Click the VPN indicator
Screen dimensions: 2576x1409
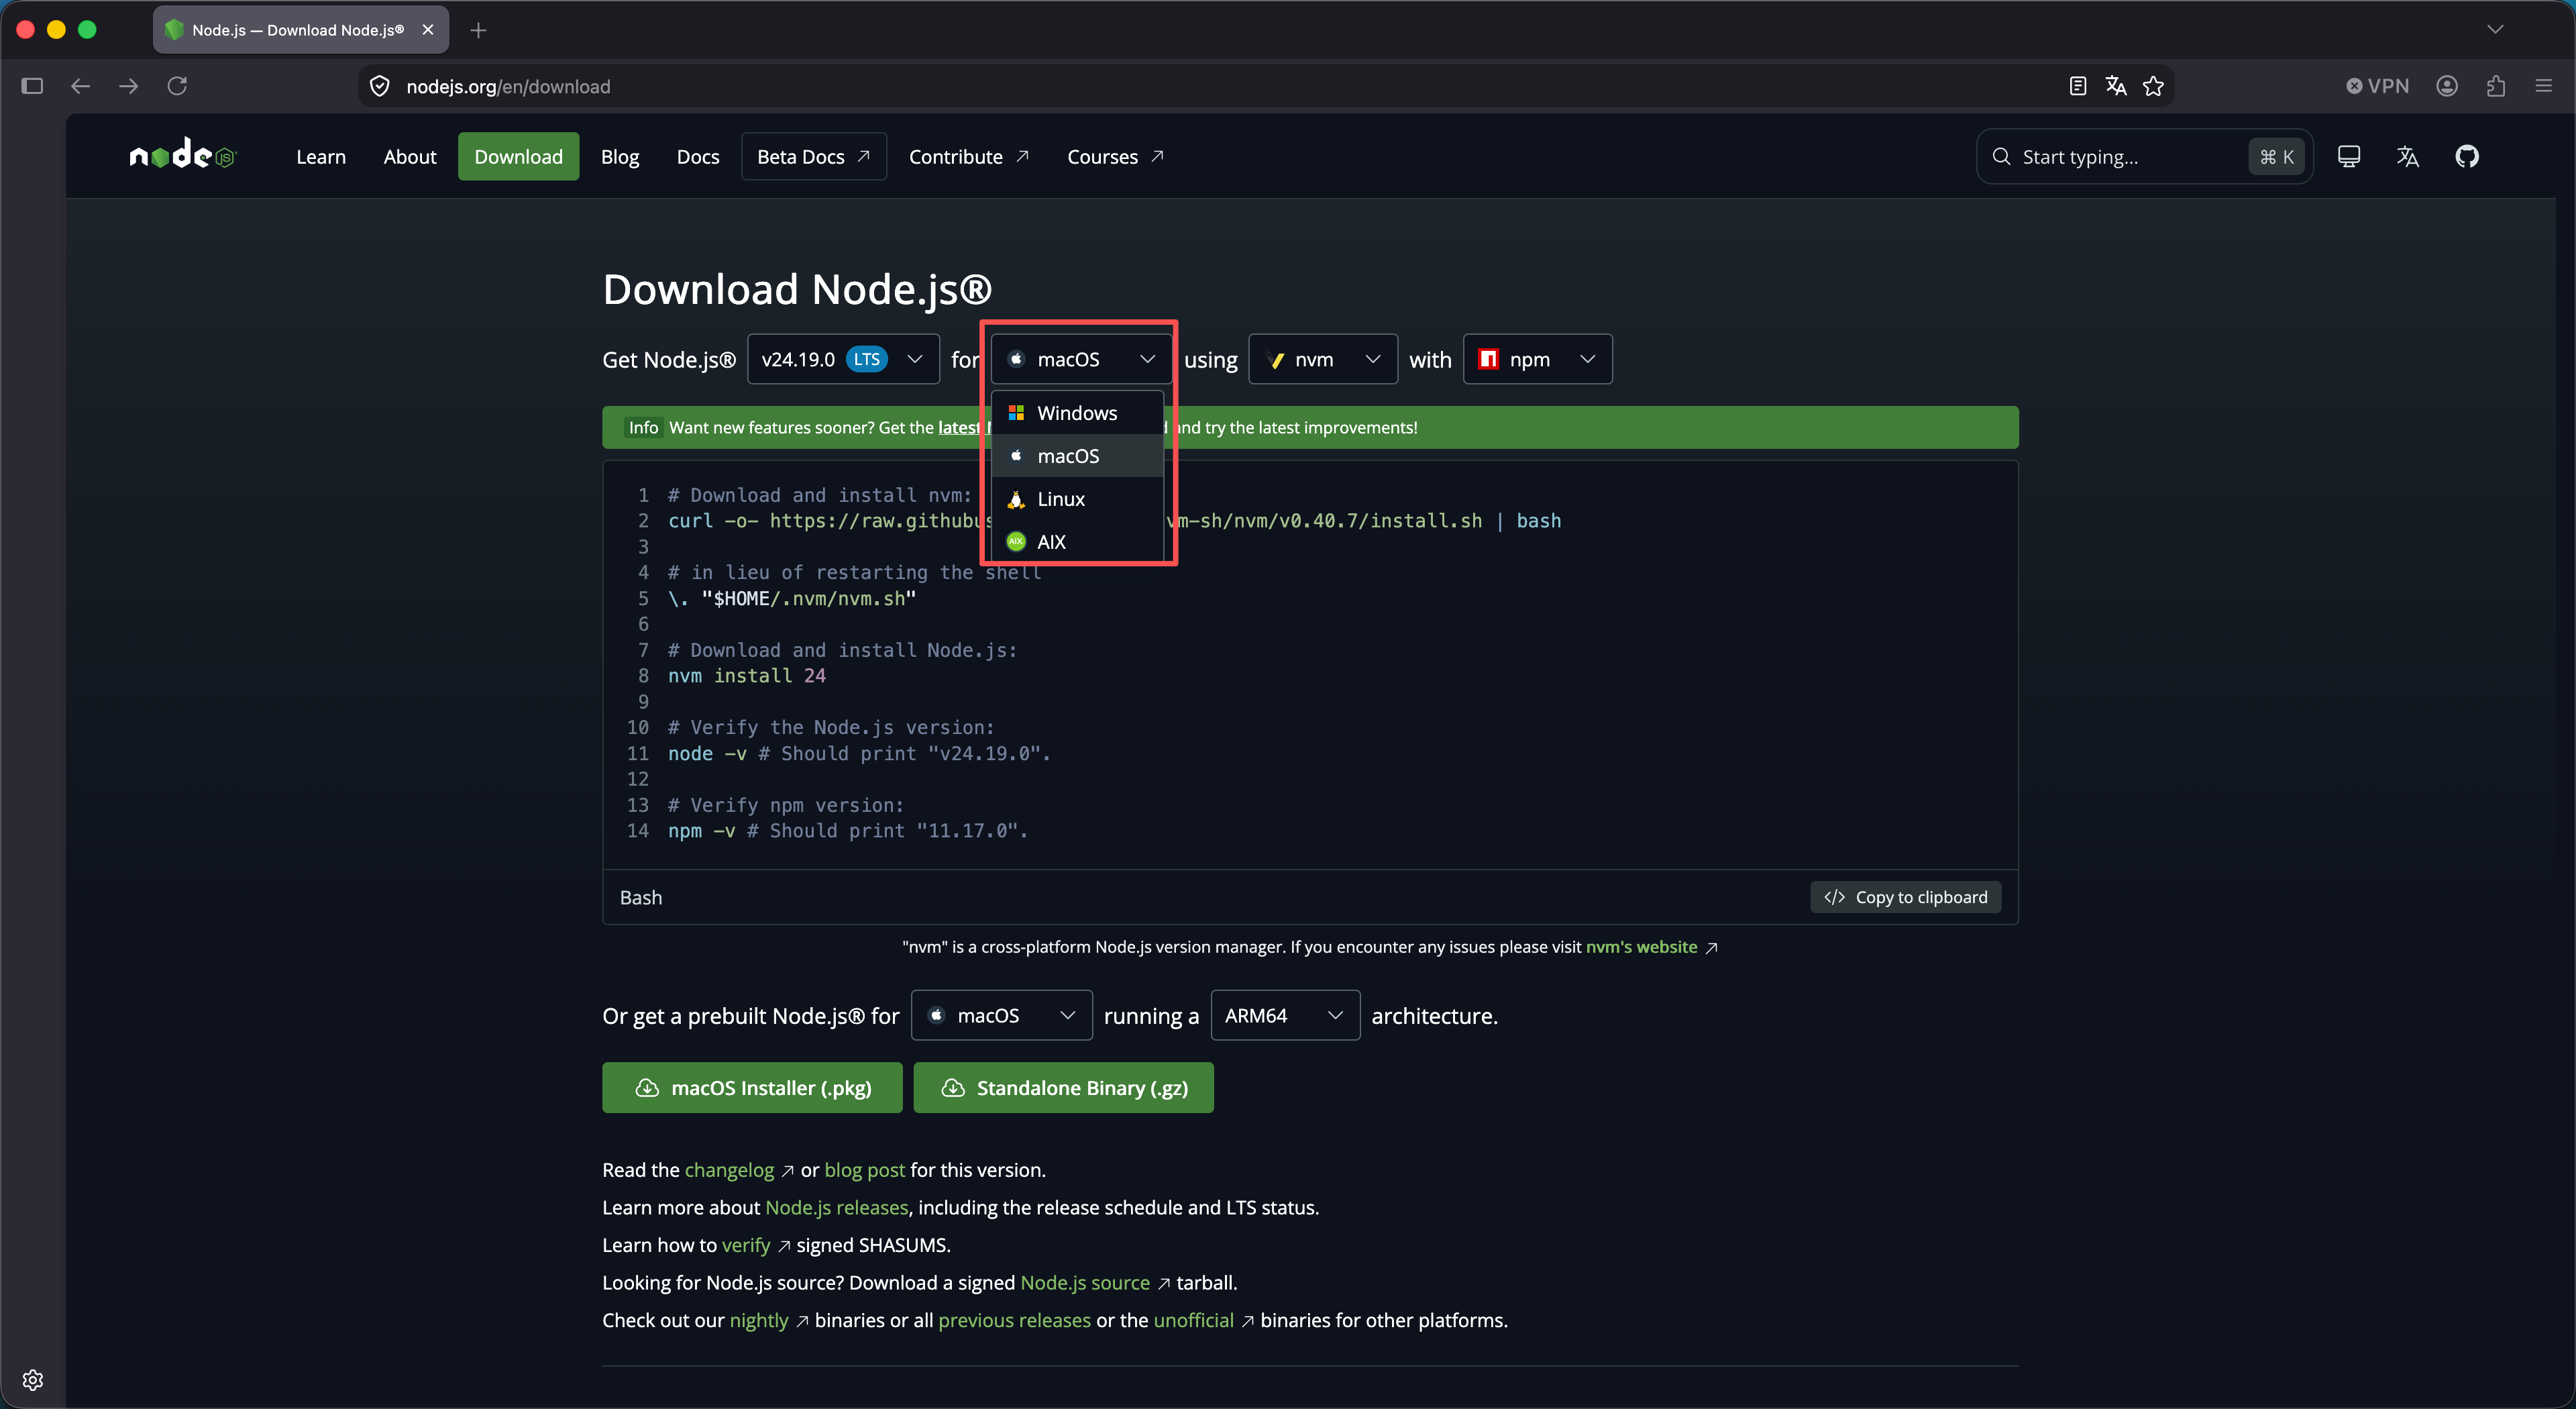(x=2377, y=86)
